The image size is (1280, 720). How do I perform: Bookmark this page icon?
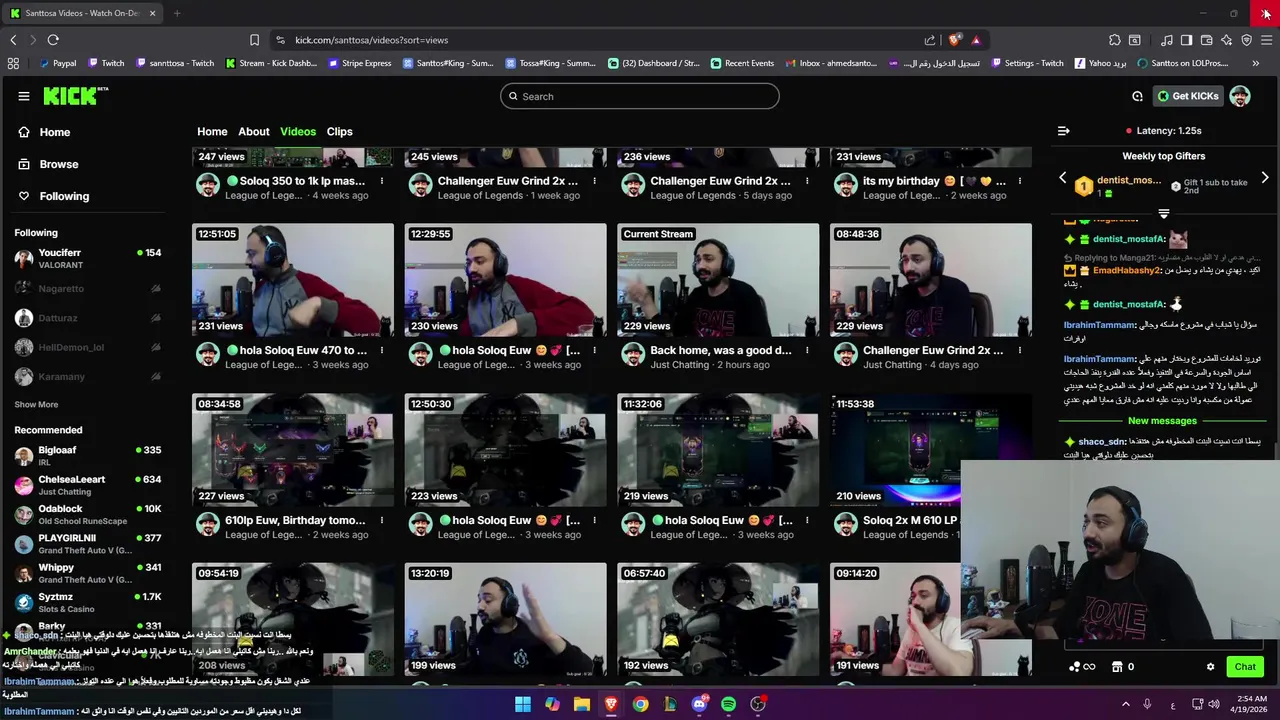(x=254, y=40)
